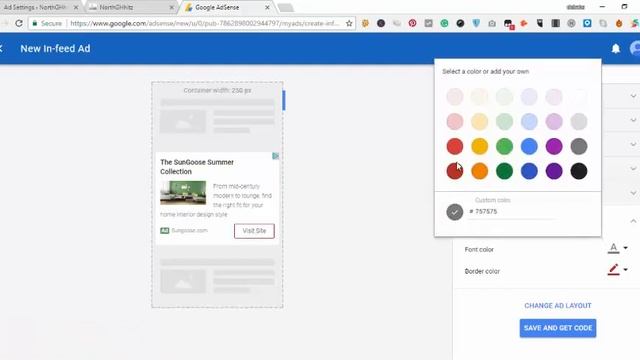The width and height of the screenshot is (640, 360).
Task: Pick the dark red color swatch
Action: (455, 171)
